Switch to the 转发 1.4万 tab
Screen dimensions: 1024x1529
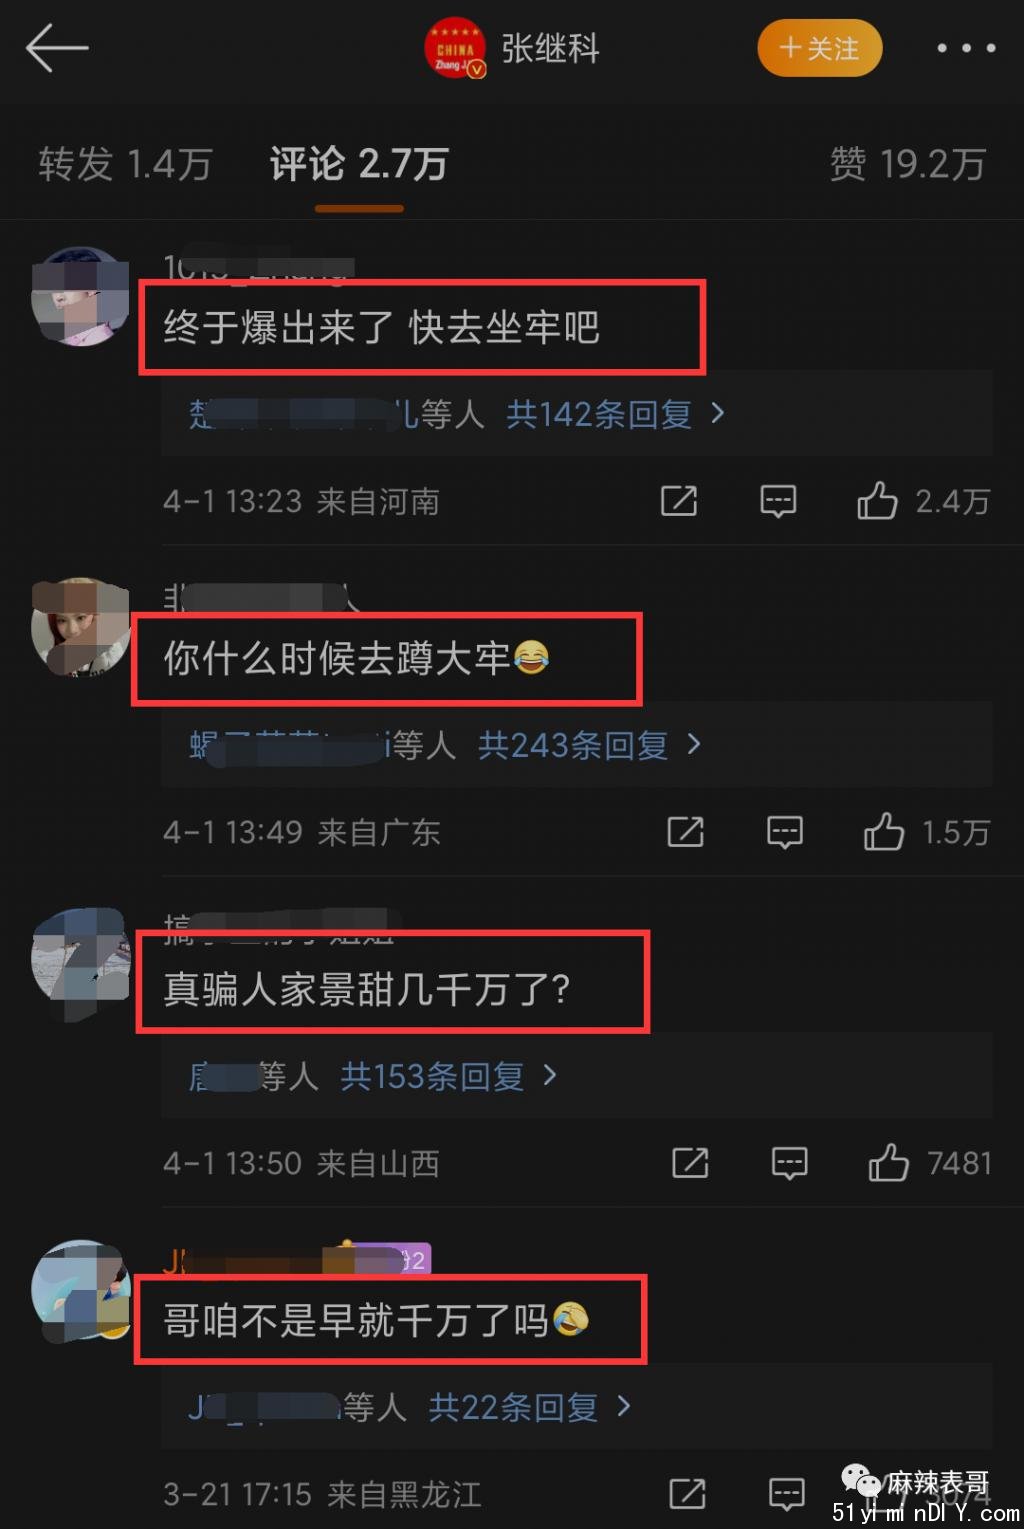tap(125, 164)
